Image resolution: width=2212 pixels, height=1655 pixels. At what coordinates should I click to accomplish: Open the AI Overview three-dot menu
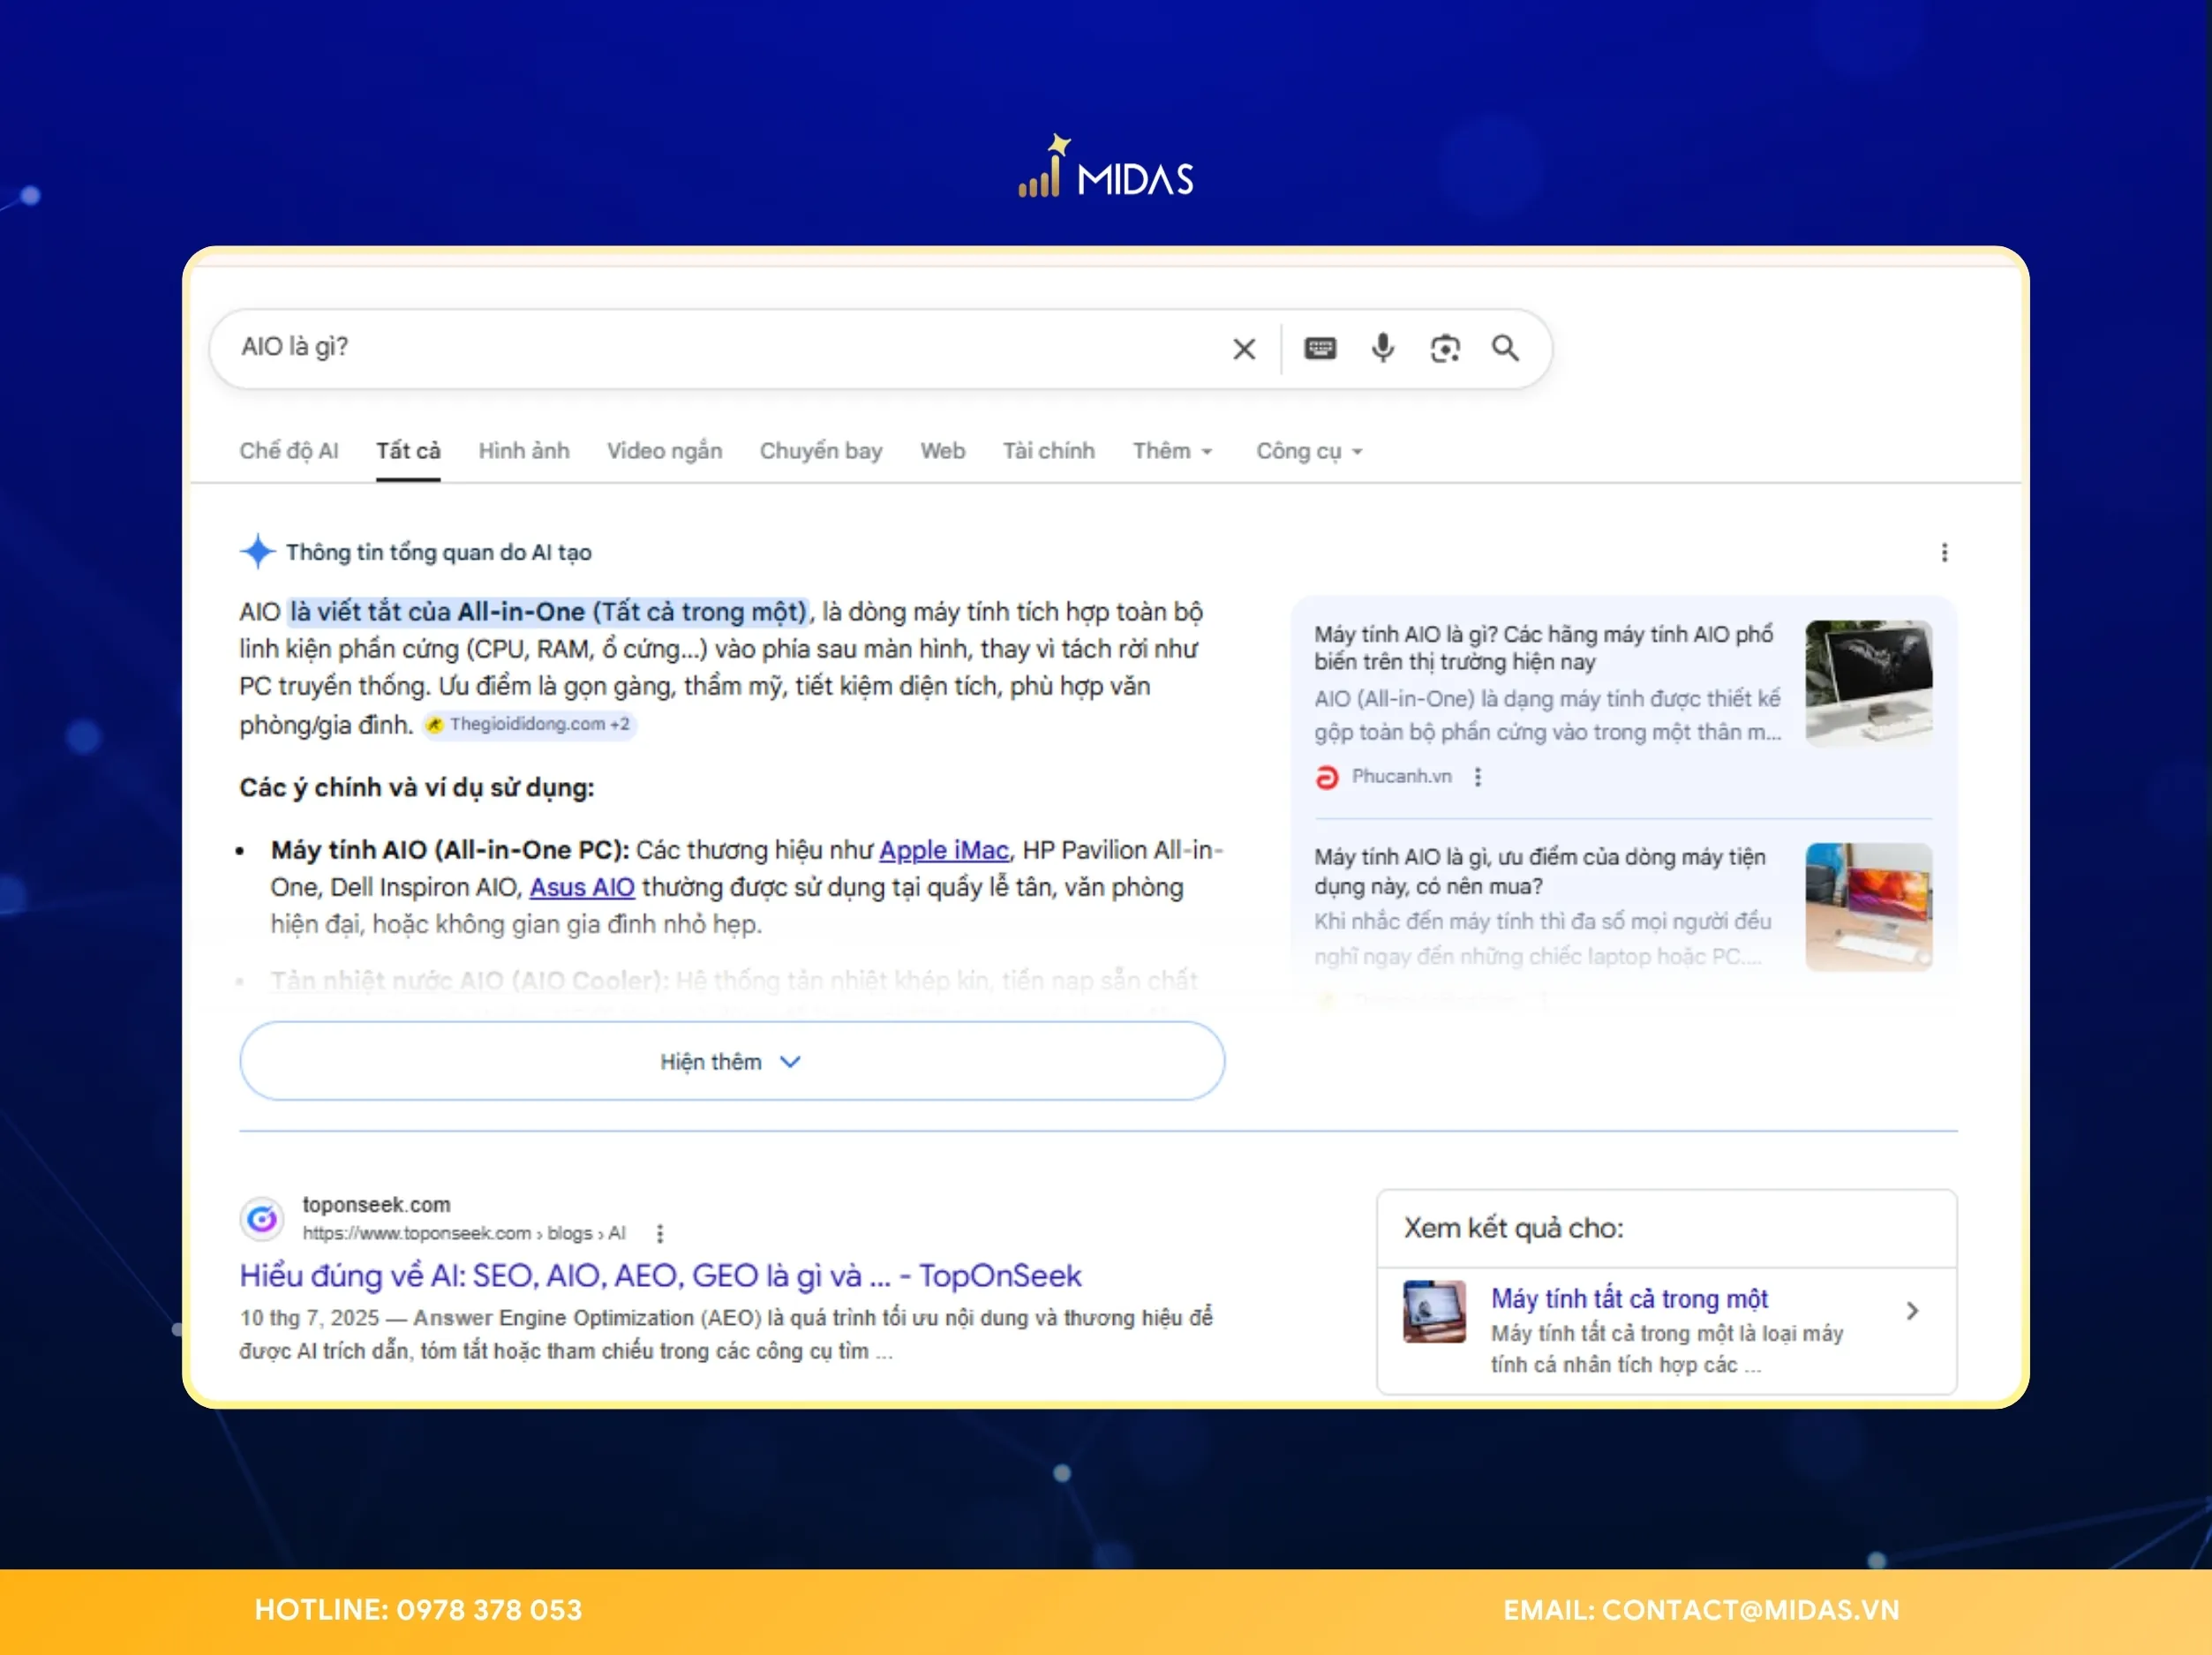click(1945, 551)
